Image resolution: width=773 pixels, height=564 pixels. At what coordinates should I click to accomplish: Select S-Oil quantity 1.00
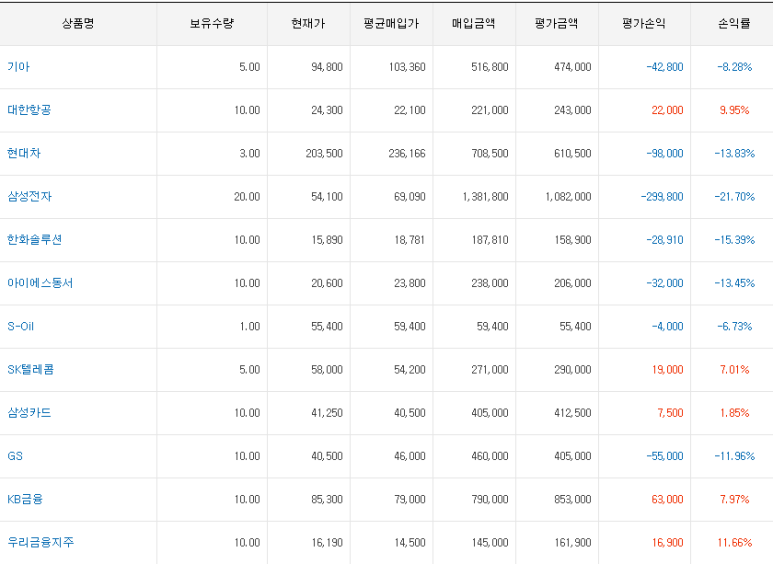click(x=250, y=326)
